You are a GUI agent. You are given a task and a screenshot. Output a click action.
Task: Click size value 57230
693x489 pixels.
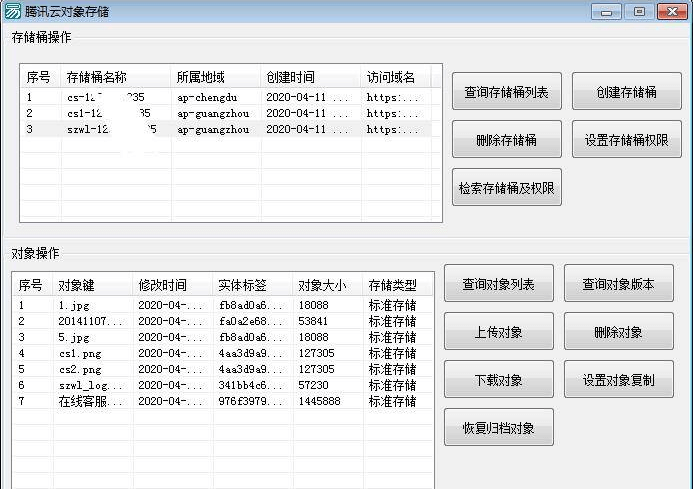pos(313,385)
